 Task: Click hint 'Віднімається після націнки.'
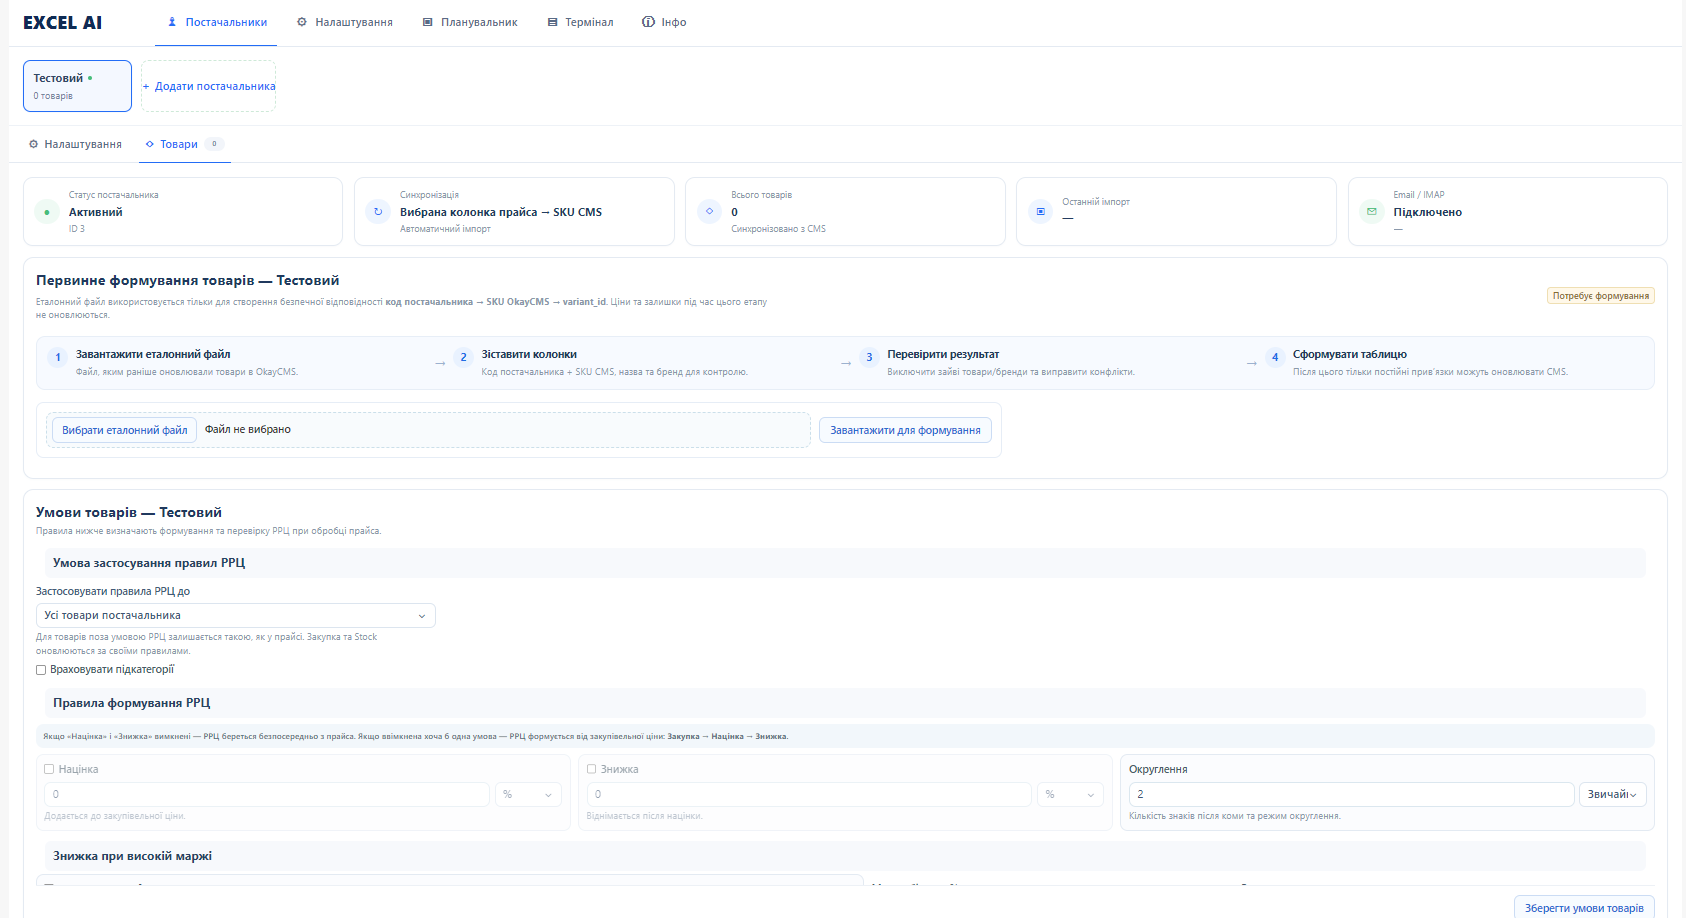tap(644, 816)
